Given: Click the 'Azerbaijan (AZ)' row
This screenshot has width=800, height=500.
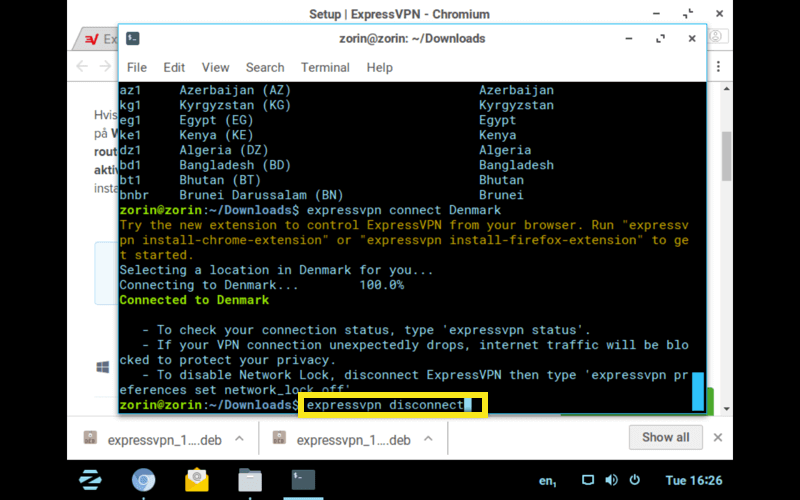Looking at the screenshot, I should 337,90.
